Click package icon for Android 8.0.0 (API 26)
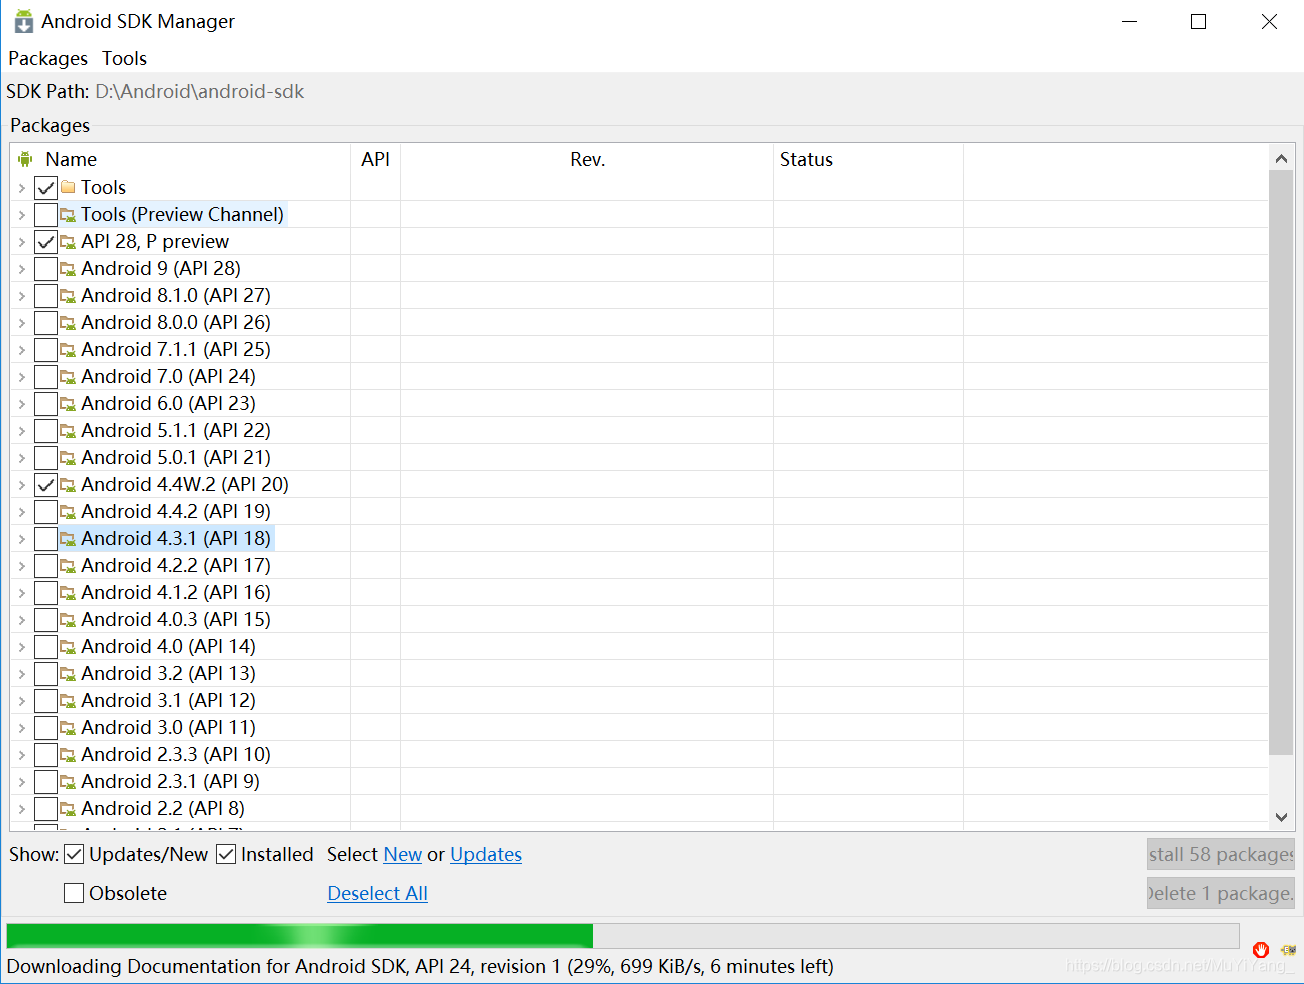This screenshot has width=1304, height=984. (x=68, y=322)
